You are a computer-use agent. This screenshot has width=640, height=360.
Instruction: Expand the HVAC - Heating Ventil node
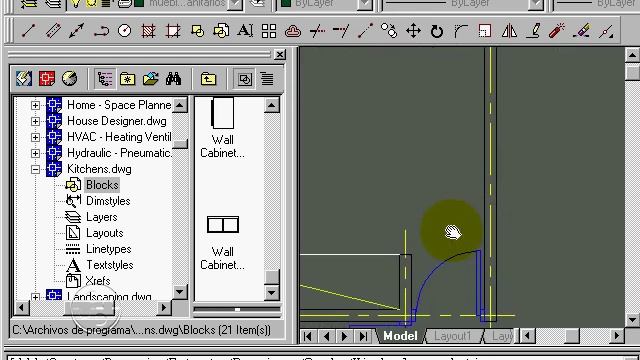(36, 137)
